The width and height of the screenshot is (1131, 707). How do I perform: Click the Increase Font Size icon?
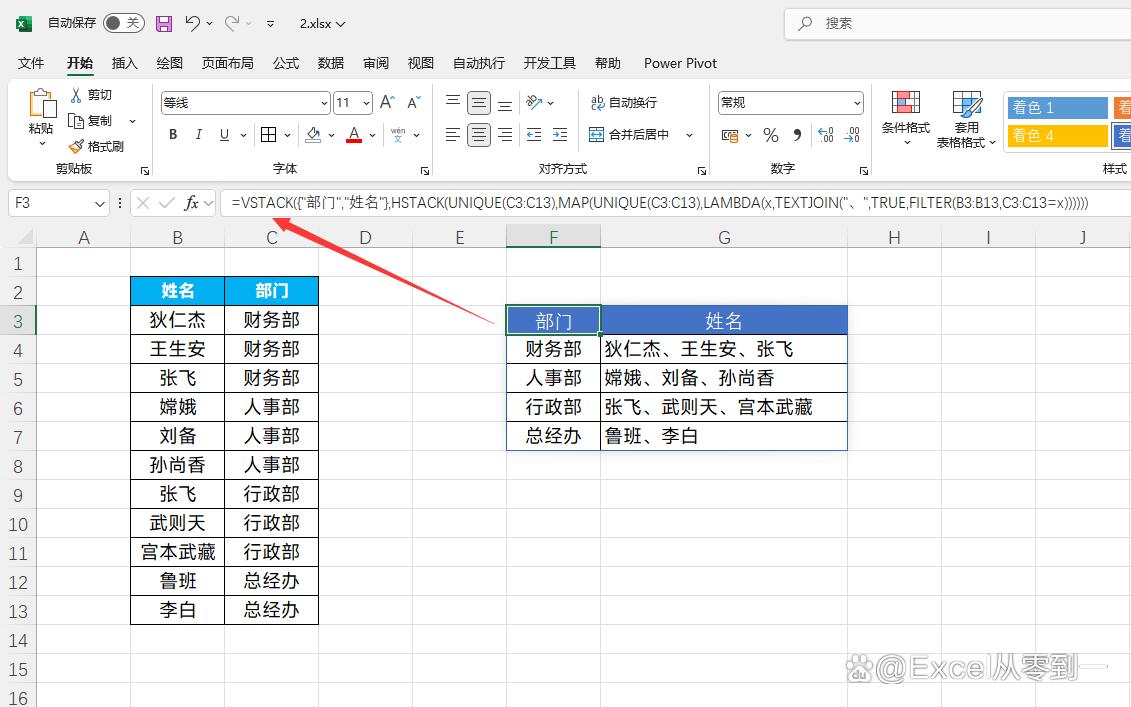tap(387, 103)
